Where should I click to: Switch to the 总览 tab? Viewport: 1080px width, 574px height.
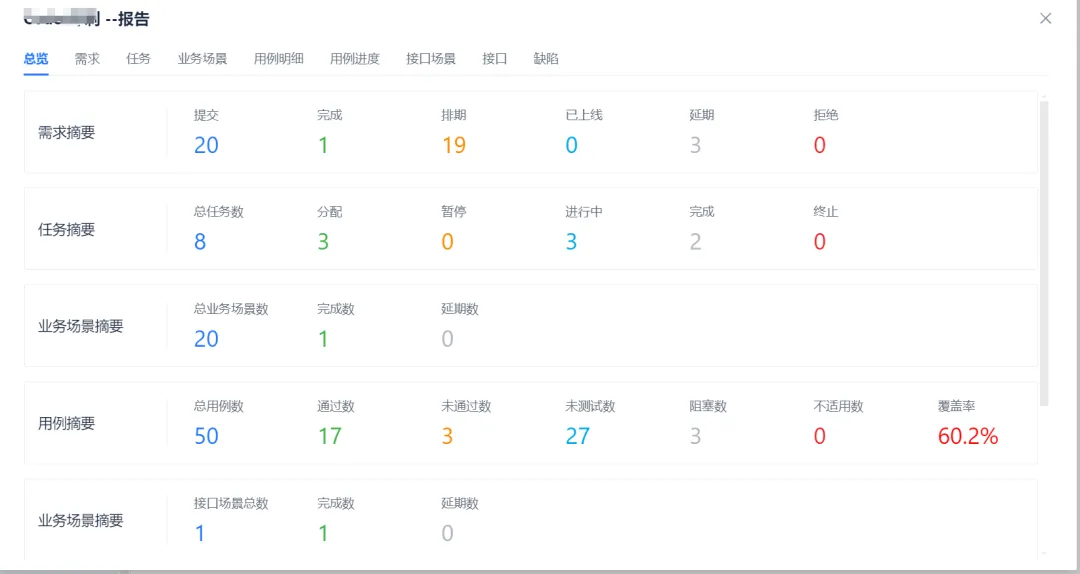click(x=36, y=59)
